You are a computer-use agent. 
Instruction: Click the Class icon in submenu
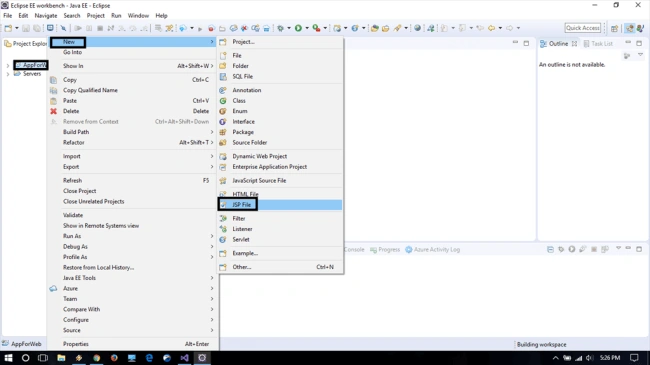click(x=223, y=100)
